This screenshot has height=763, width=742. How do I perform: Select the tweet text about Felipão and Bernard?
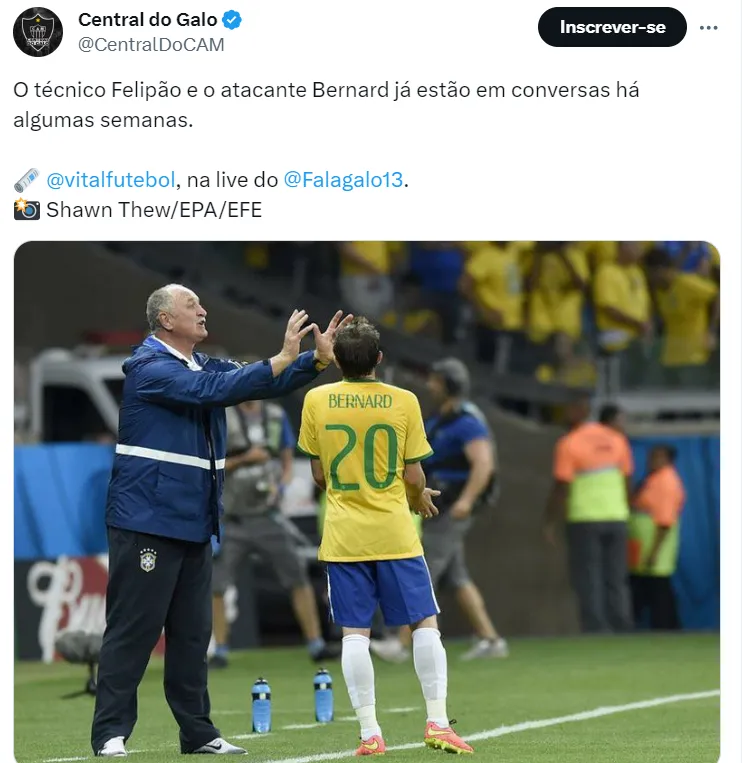coord(326,105)
